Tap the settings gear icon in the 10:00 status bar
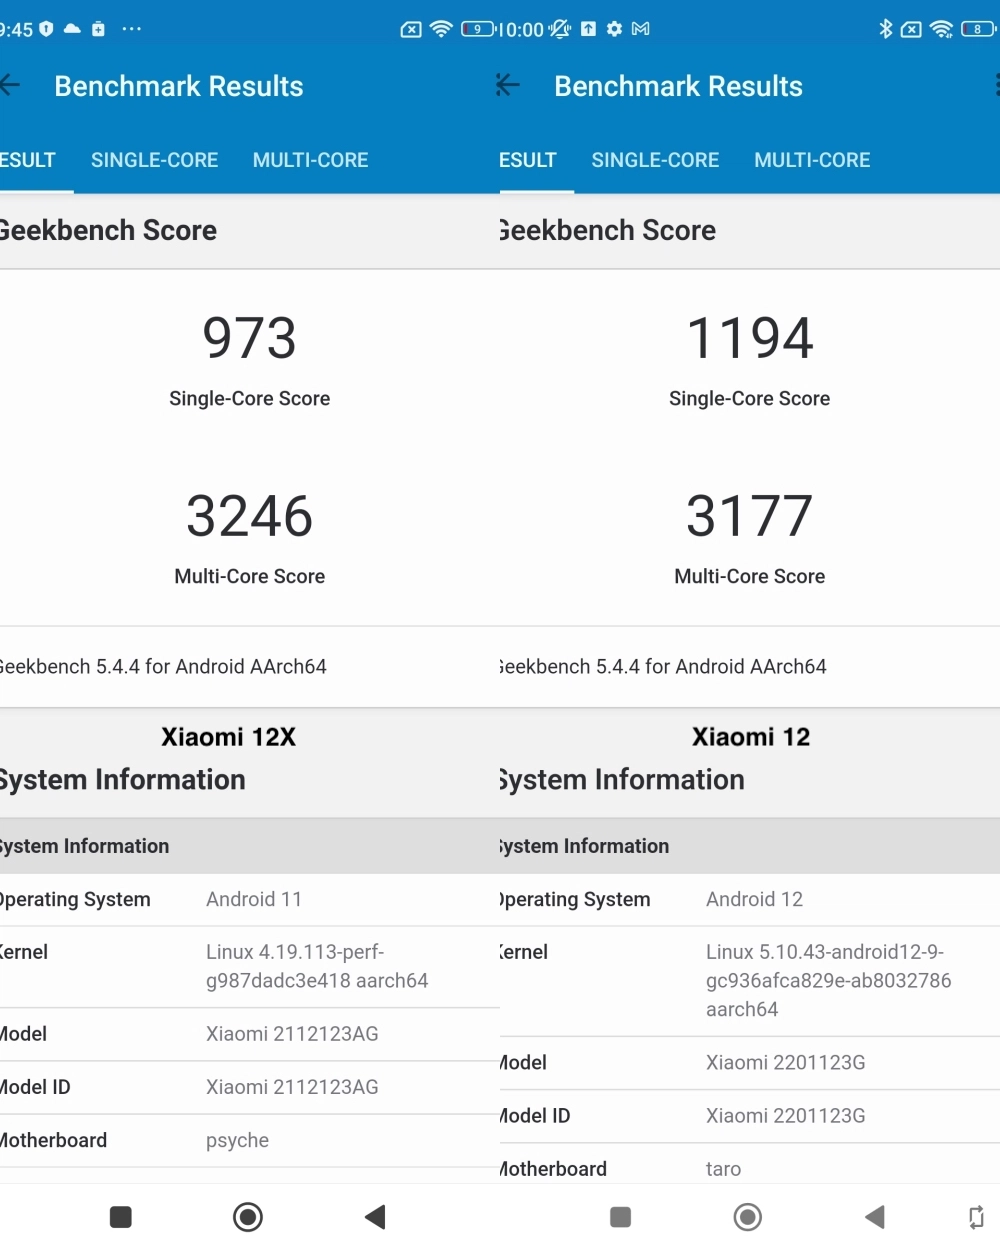Viewport: 1000px width, 1250px height. click(614, 29)
